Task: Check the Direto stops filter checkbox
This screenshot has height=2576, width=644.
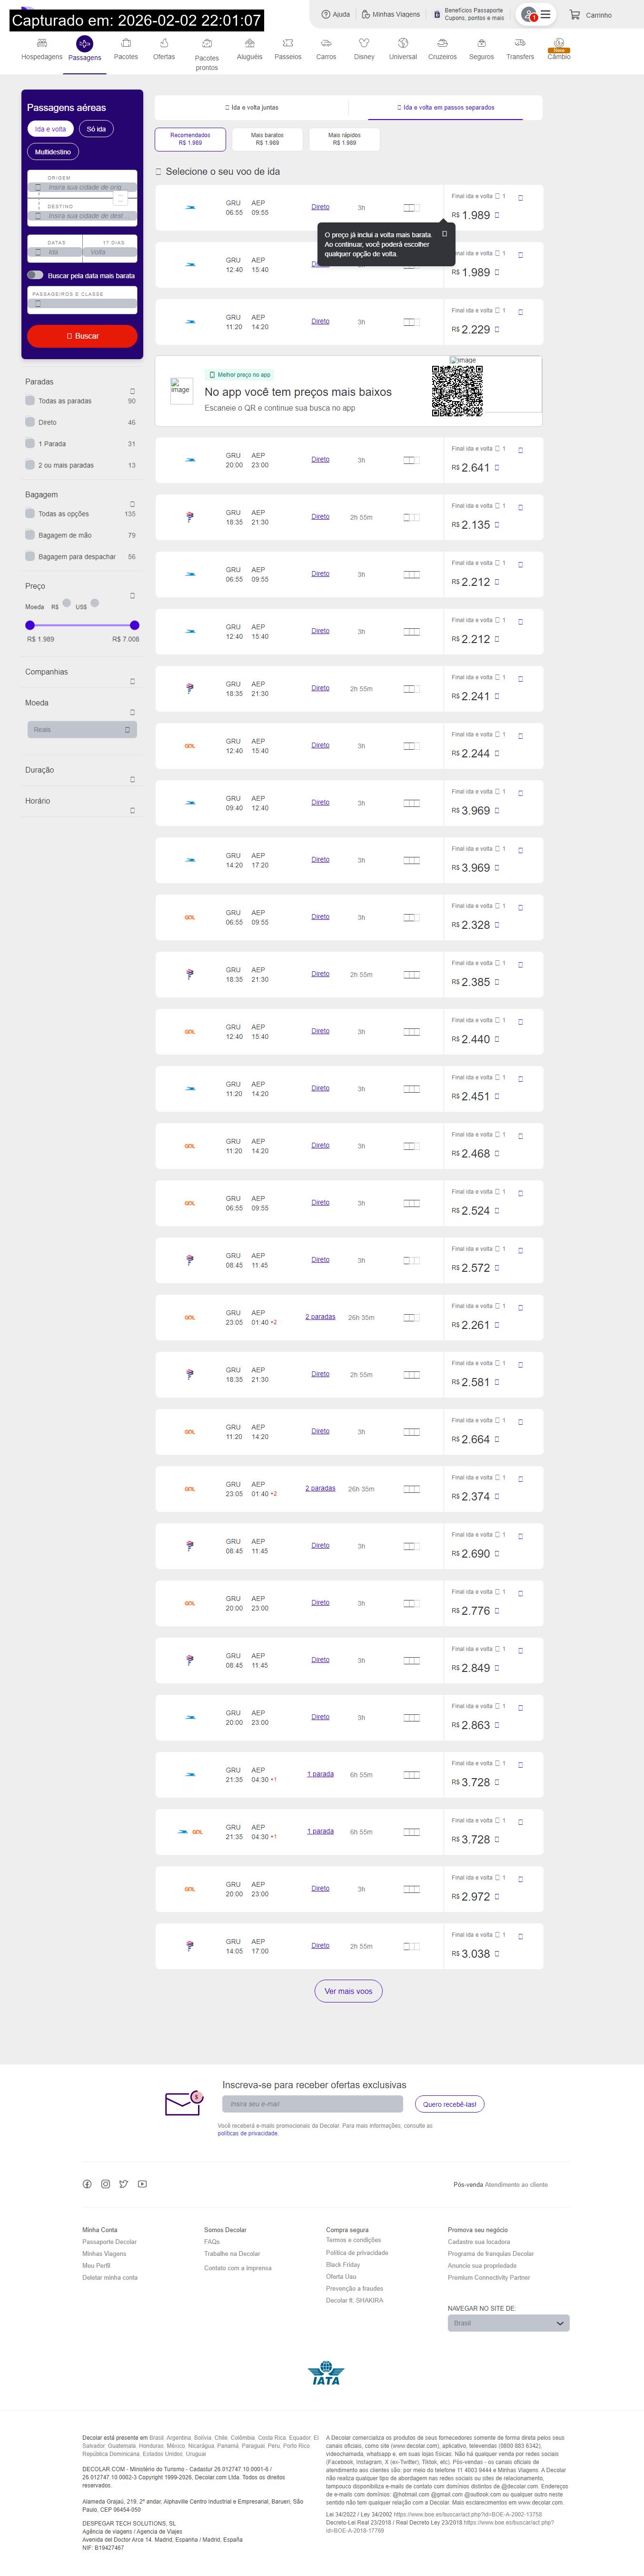Action: coord(30,422)
